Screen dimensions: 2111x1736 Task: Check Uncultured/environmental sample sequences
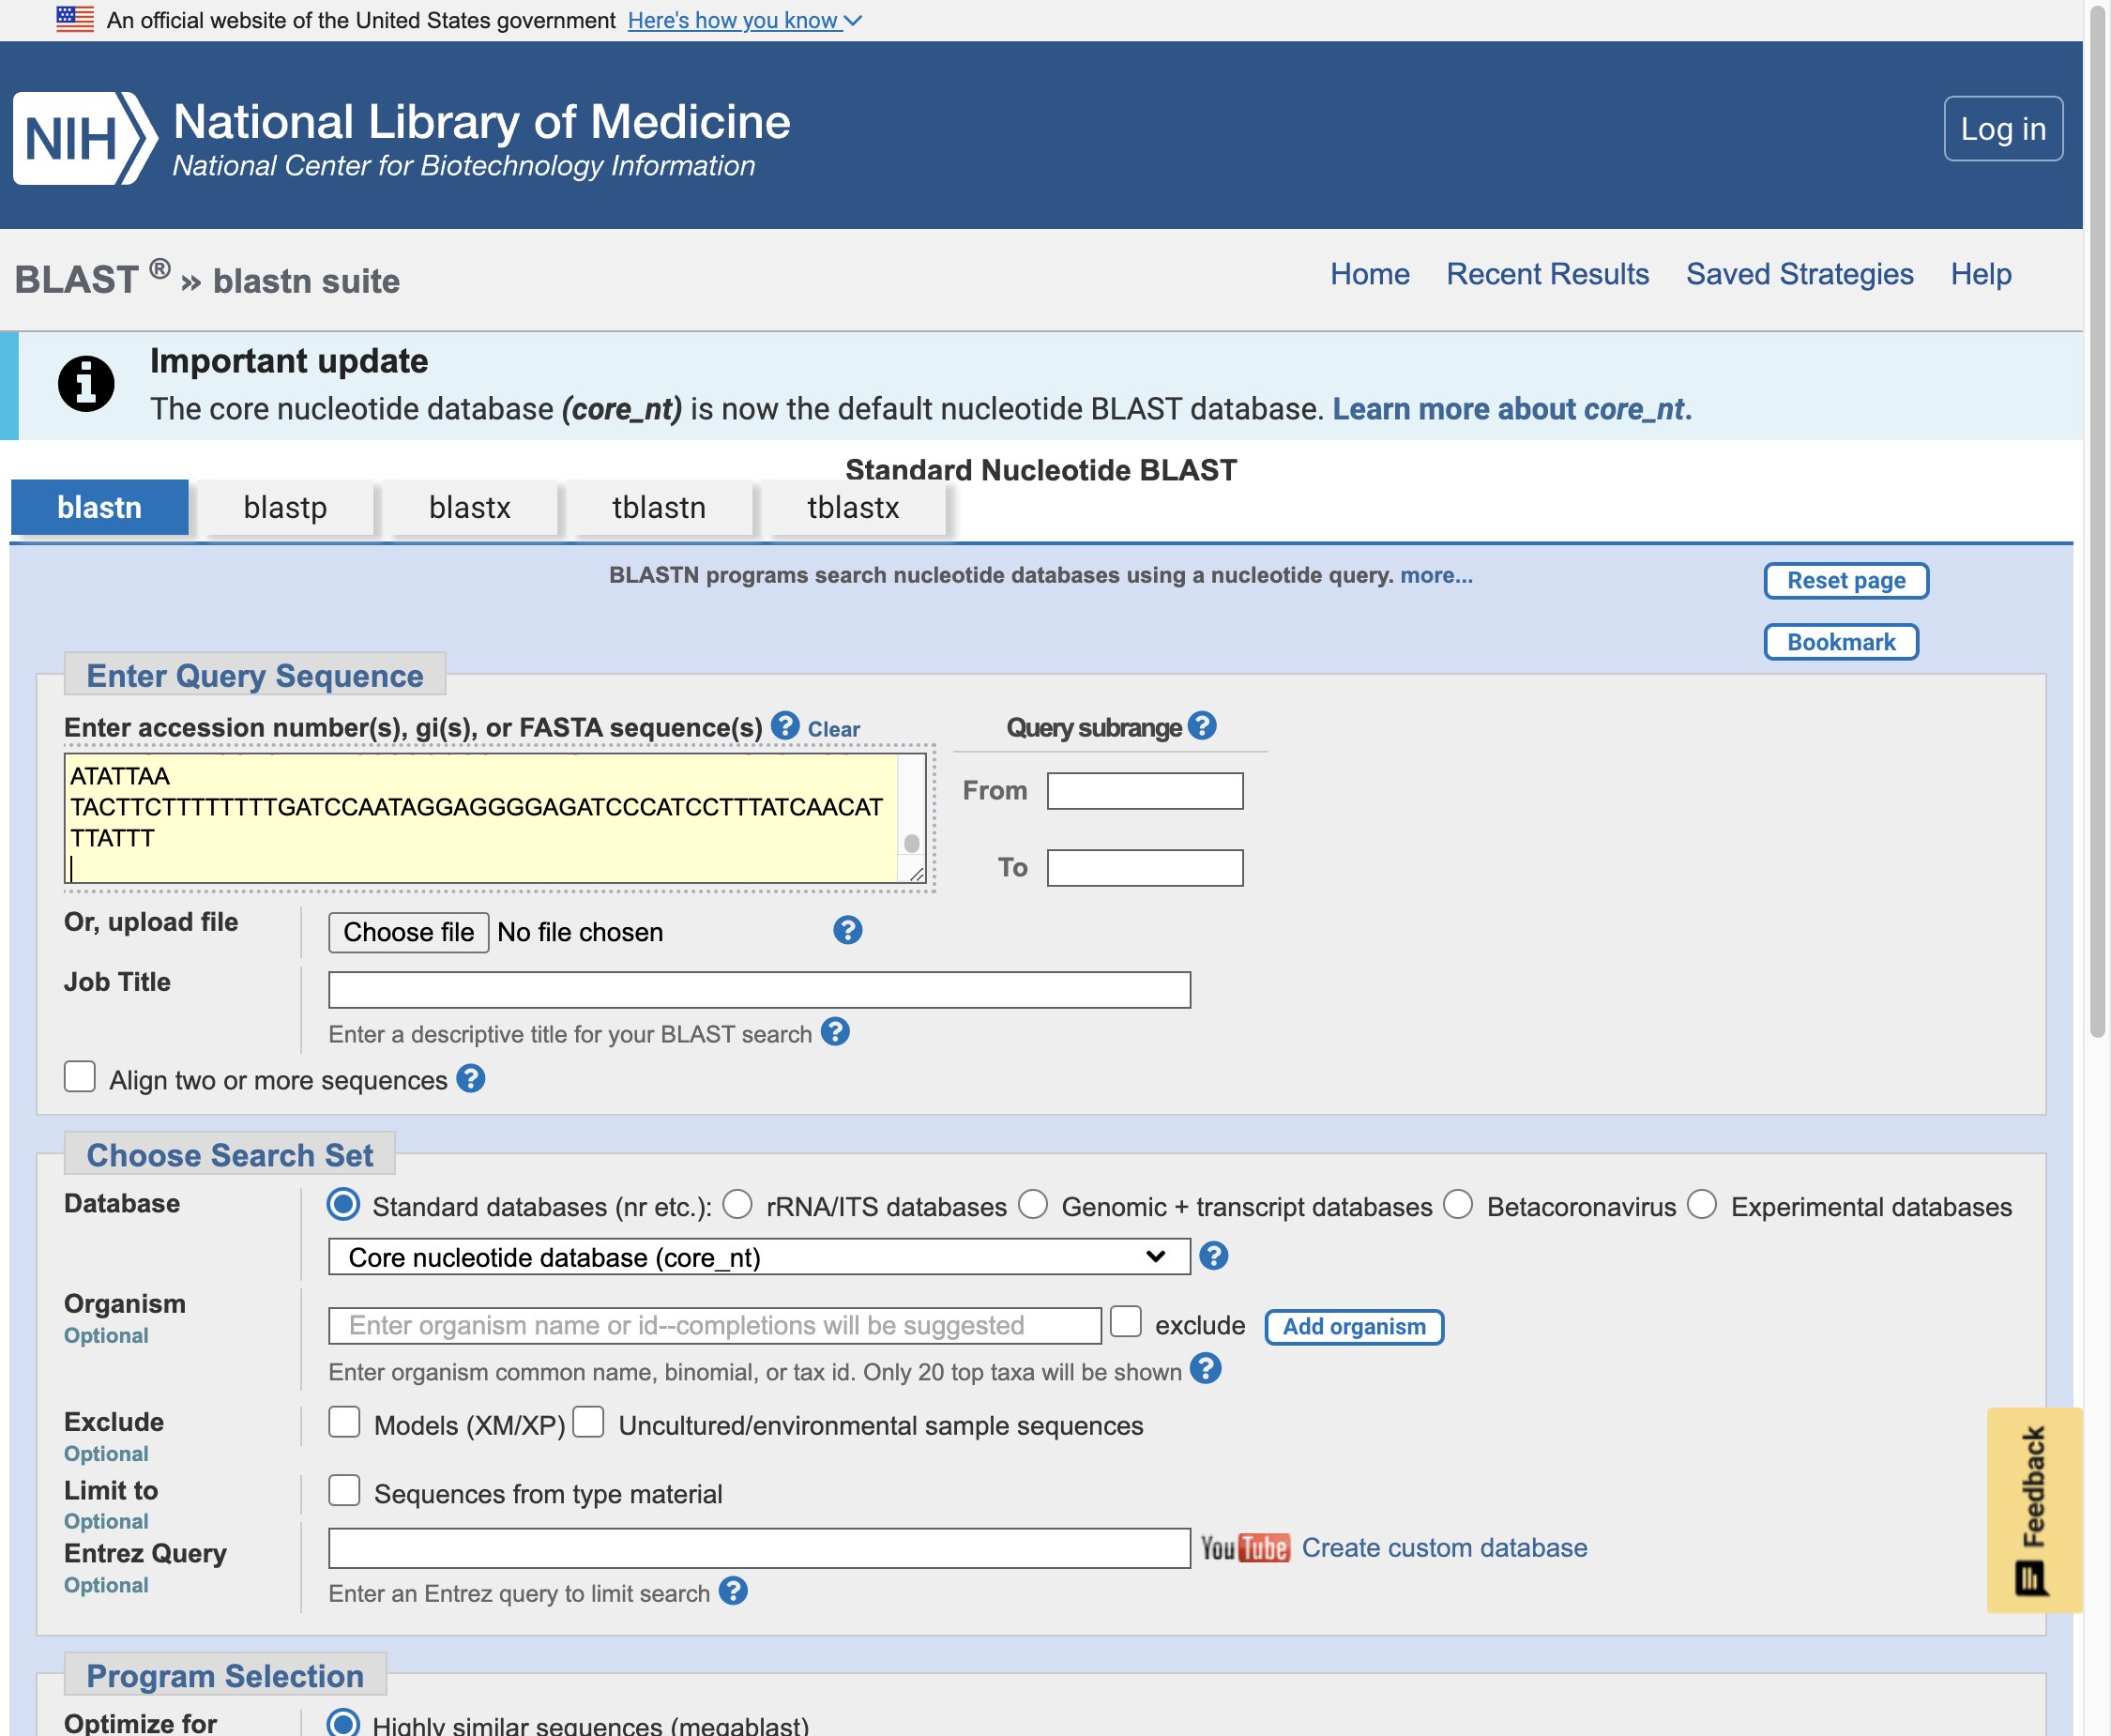pos(589,1422)
